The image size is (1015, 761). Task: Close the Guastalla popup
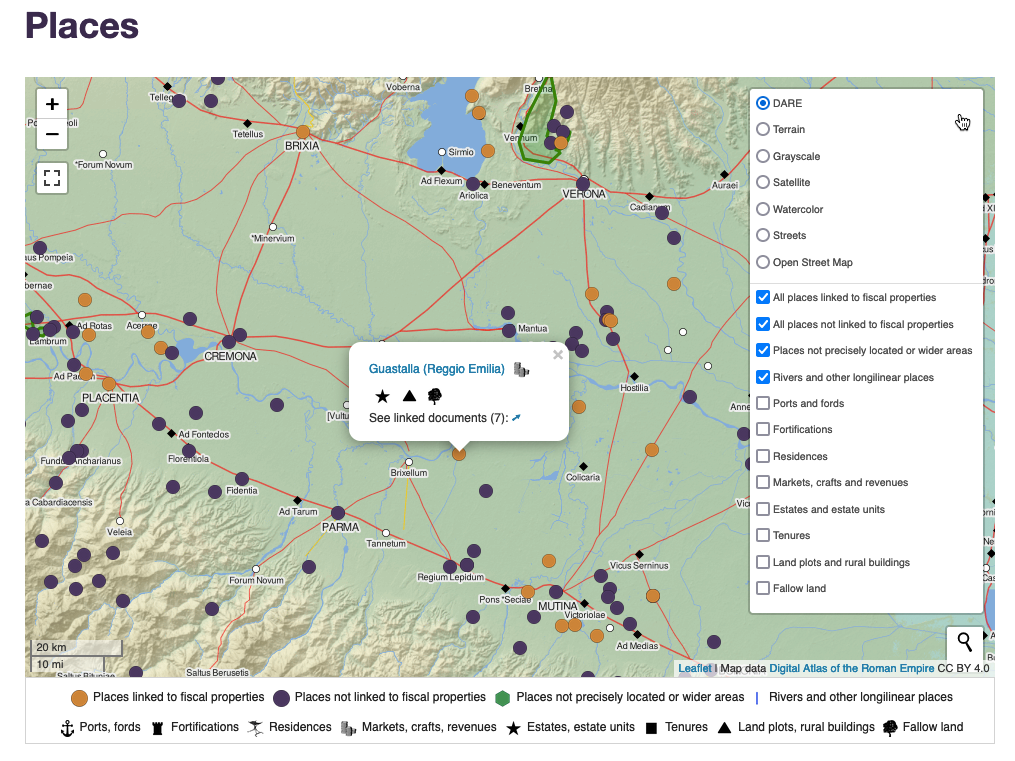coord(558,355)
